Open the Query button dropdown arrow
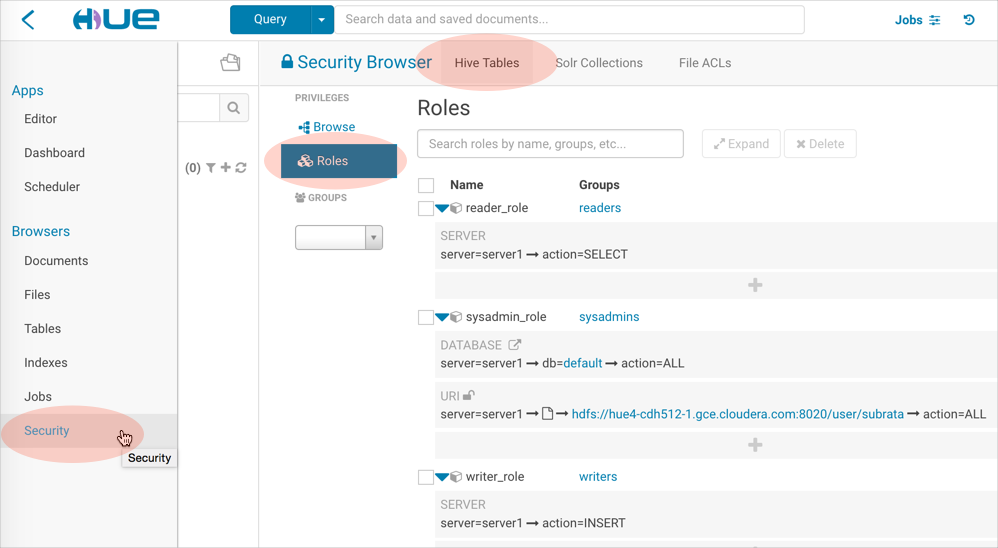The width and height of the screenshot is (998, 548). tap(321, 20)
